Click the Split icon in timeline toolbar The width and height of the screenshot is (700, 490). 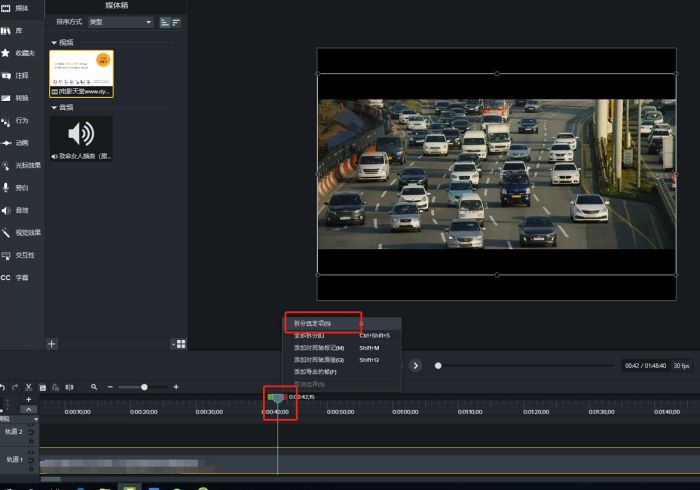click(70, 387)
